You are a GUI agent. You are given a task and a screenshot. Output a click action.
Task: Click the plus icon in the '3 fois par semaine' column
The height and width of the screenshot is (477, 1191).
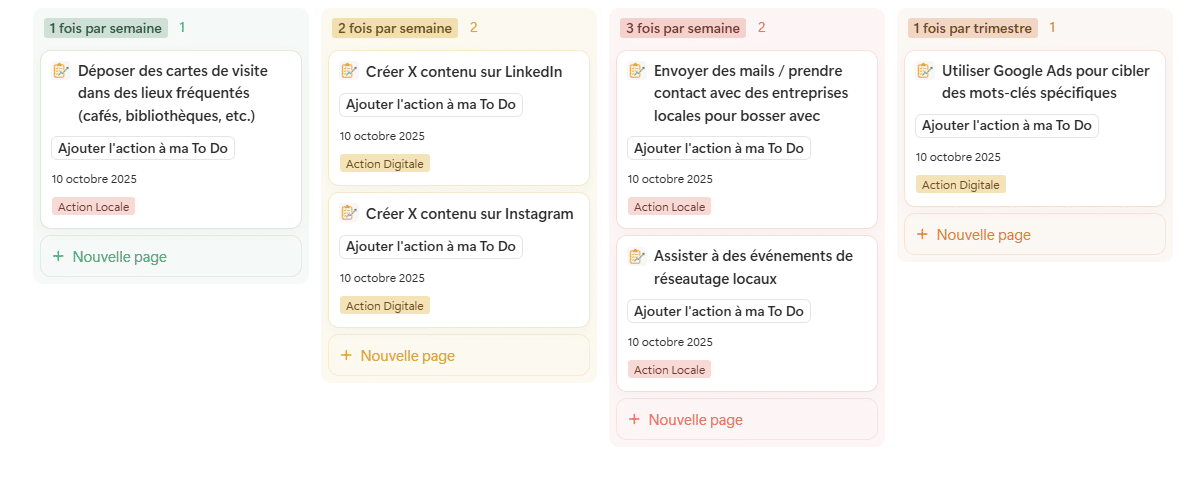pos(634,420)
